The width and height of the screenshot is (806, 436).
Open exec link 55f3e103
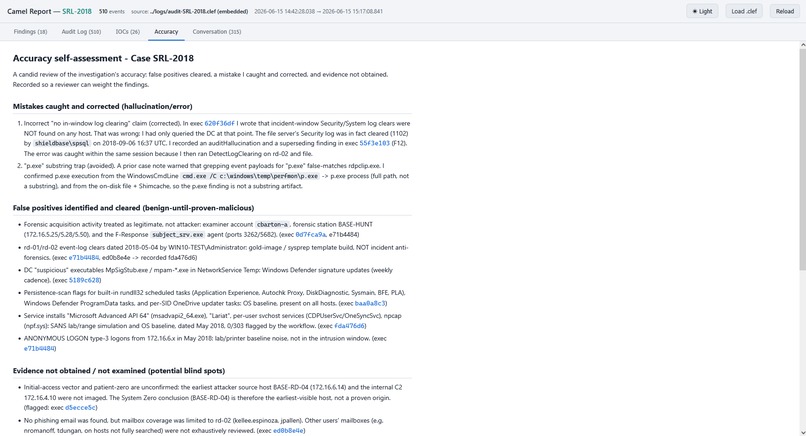click(374, 143)
